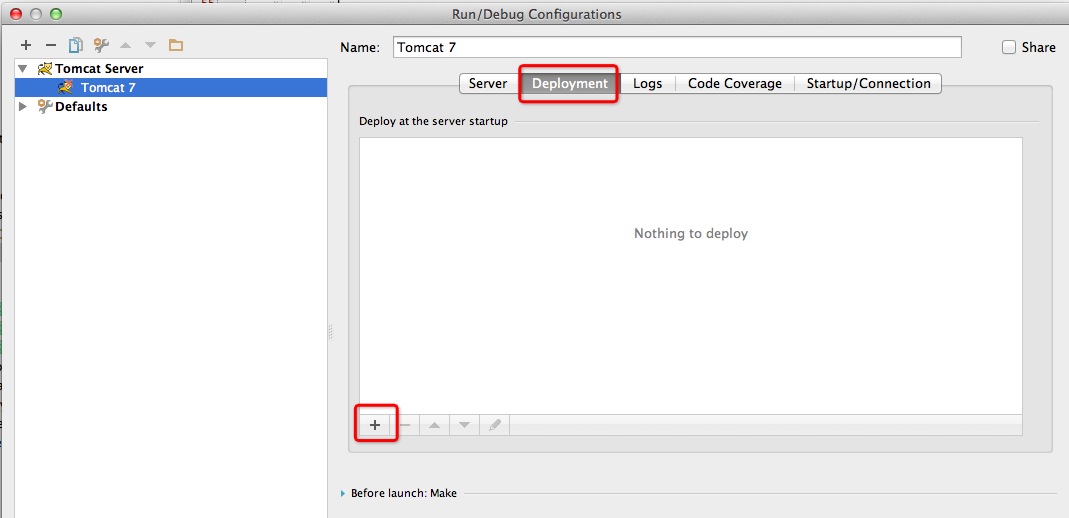Screen dimensions: 1069x518
Task: Switch to Code Coverage tab
Action: tap(734, 84)
